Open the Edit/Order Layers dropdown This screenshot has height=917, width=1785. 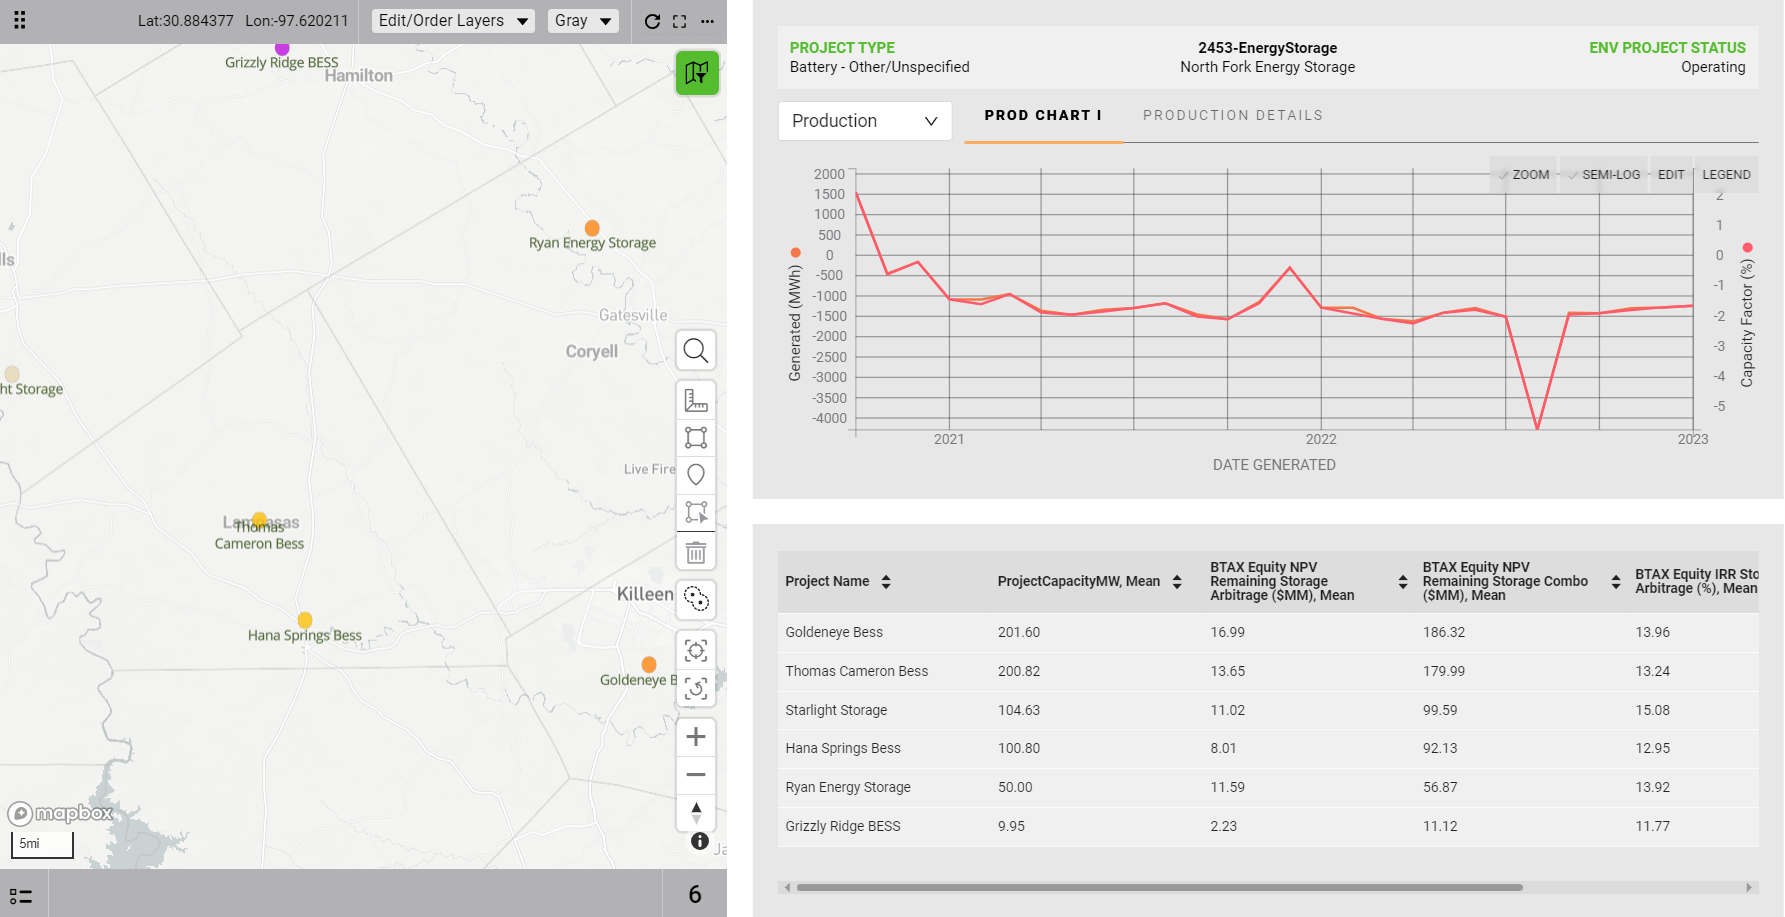(453, 21)
